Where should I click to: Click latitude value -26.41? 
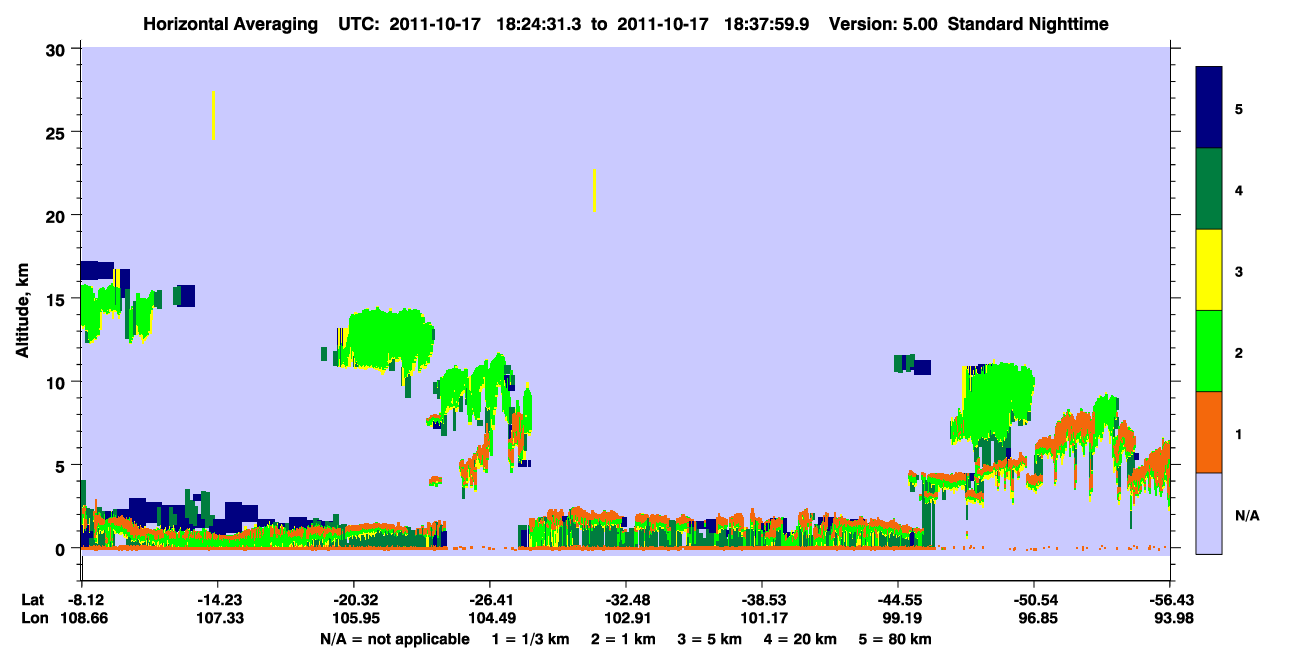click(490, 600)
